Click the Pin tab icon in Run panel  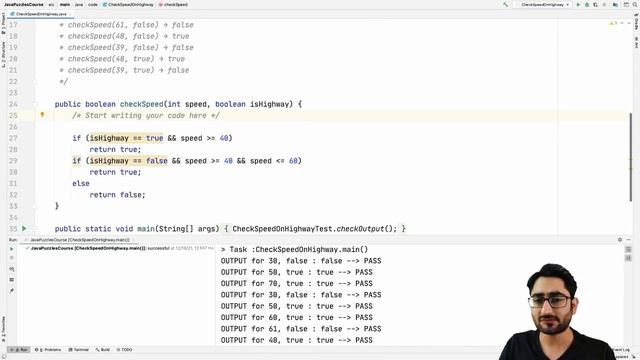[11, 291]
